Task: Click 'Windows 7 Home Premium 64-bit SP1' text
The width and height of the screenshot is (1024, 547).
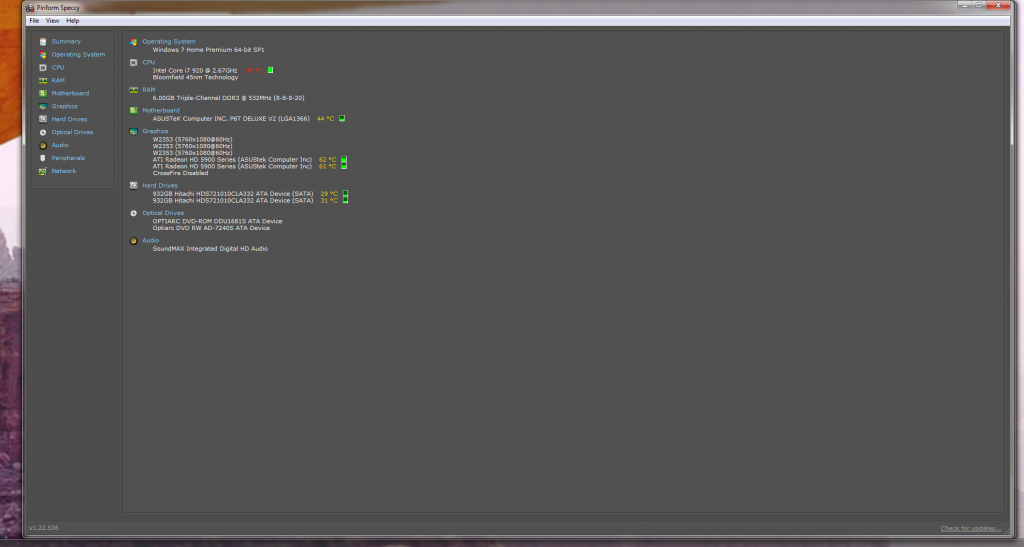Action: 208,50
